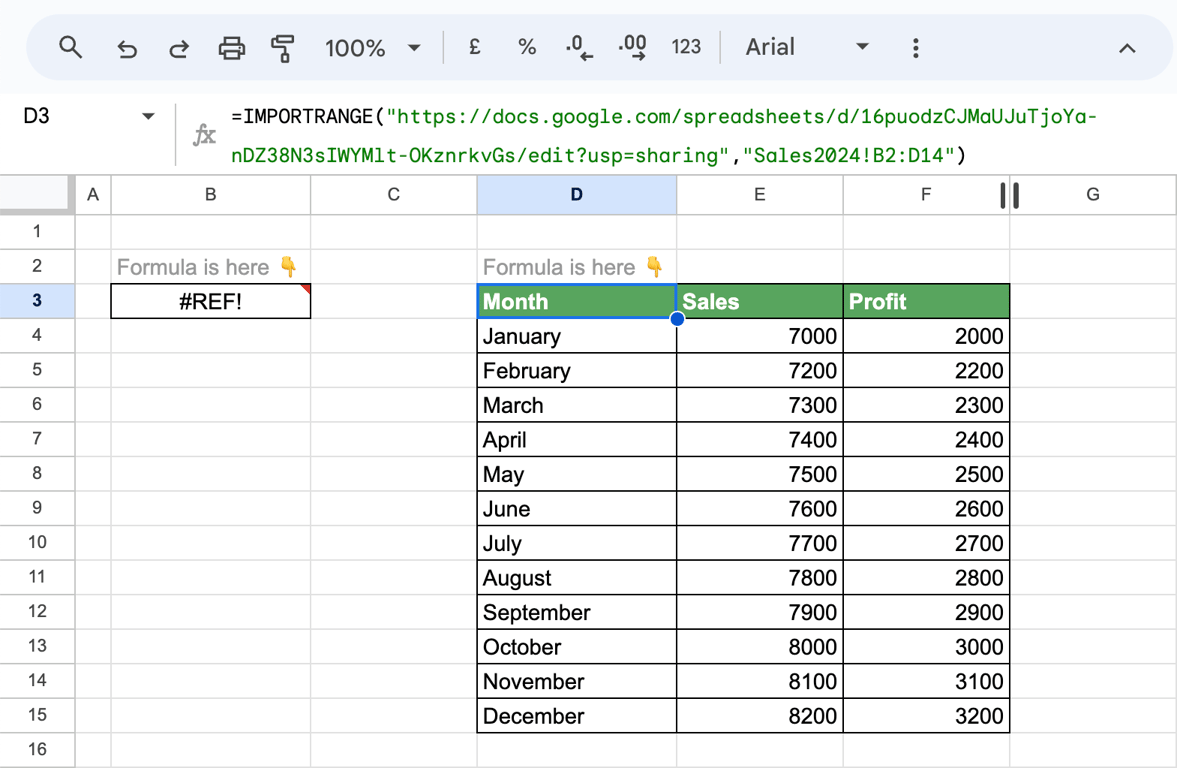Click the #REF! error cell

click(211, 301)
